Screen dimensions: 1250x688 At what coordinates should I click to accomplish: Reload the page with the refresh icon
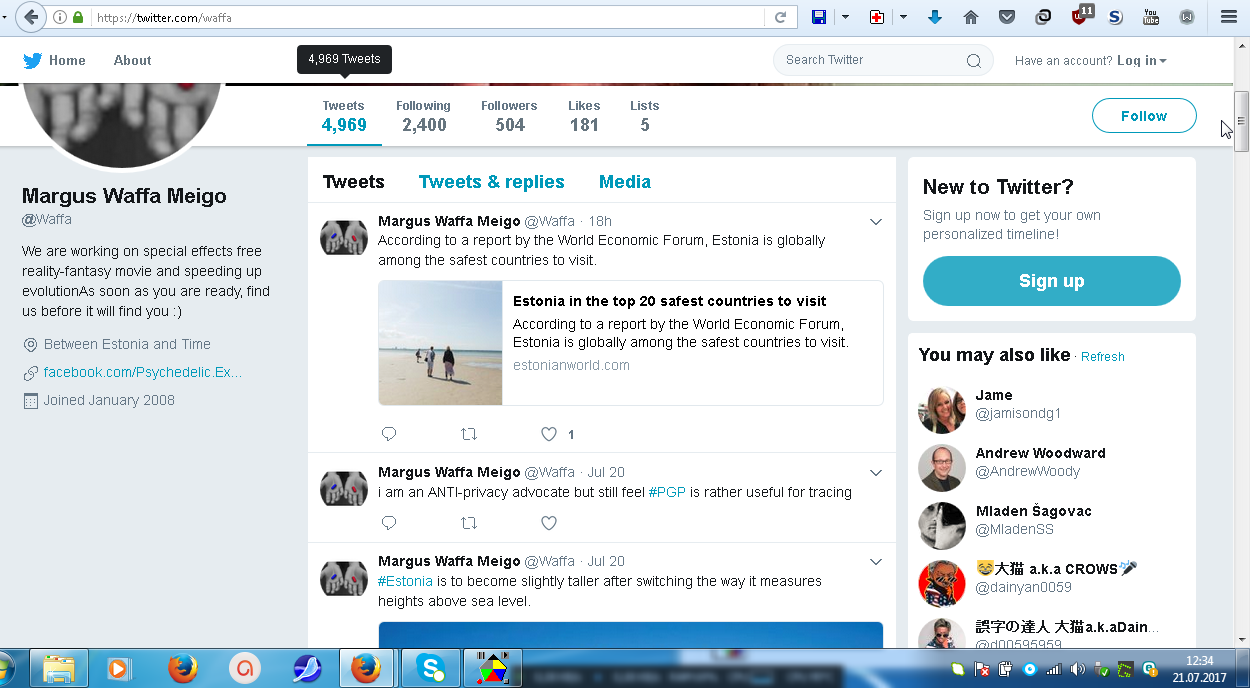780,17
